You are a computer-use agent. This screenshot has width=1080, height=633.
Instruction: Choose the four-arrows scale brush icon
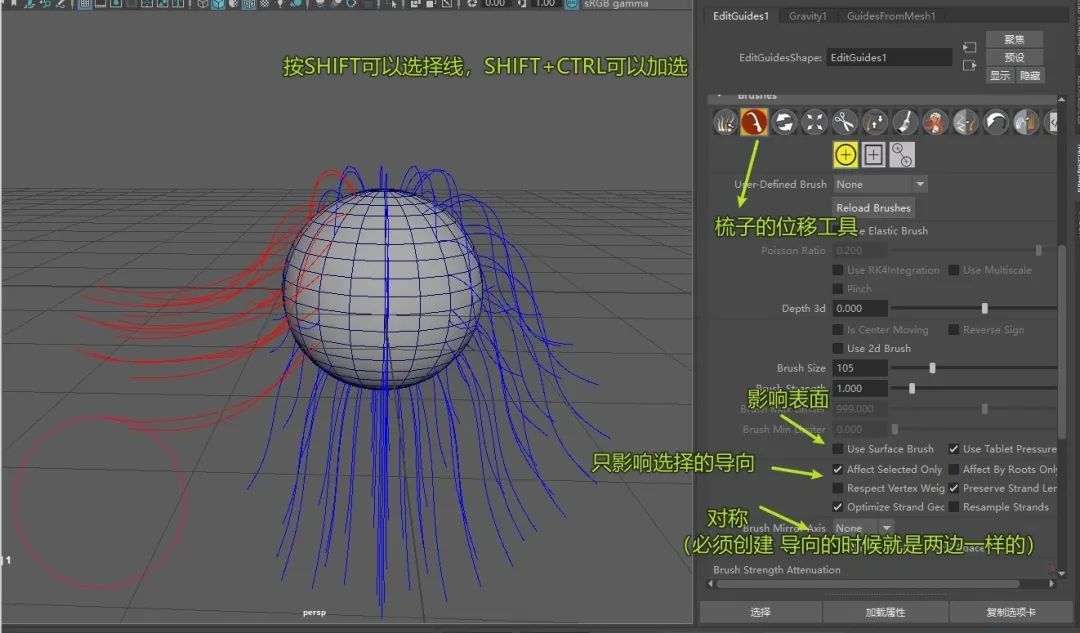tap(815, 123)
